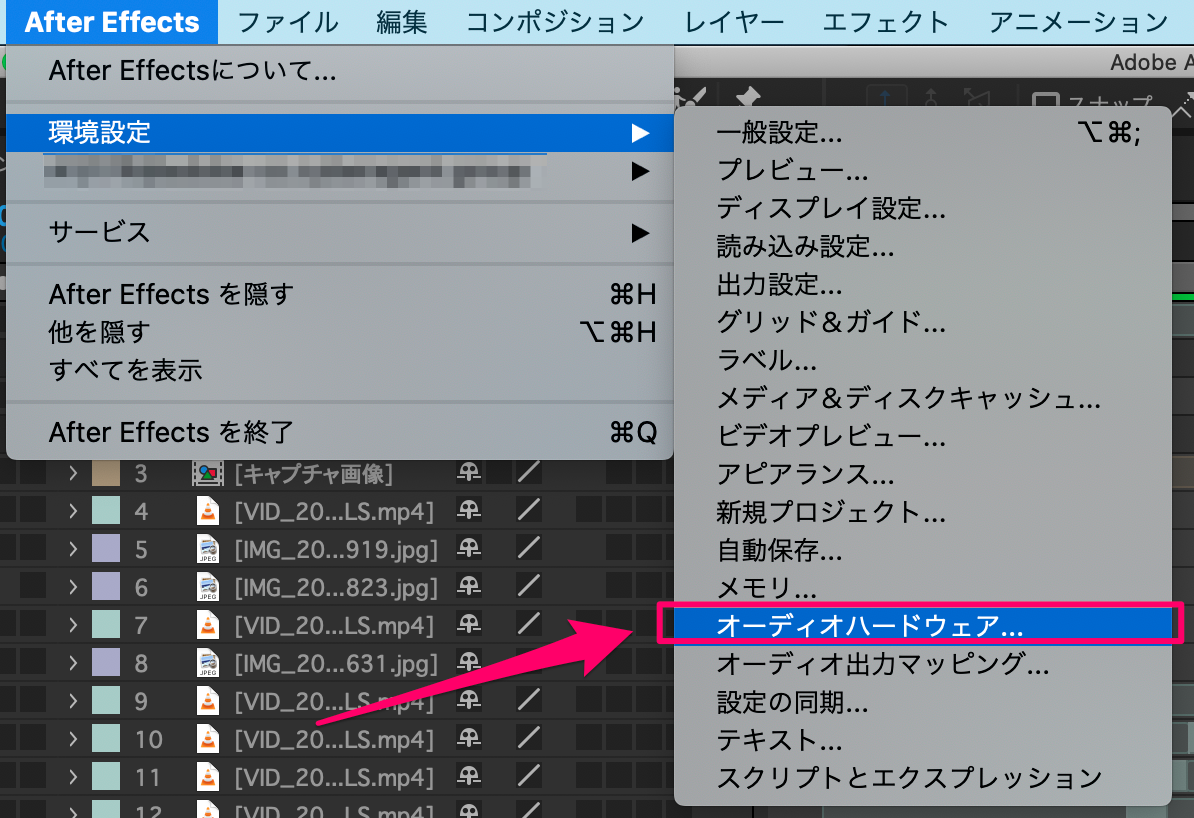Click the VLC file icon of layer 10

(207, 739)
